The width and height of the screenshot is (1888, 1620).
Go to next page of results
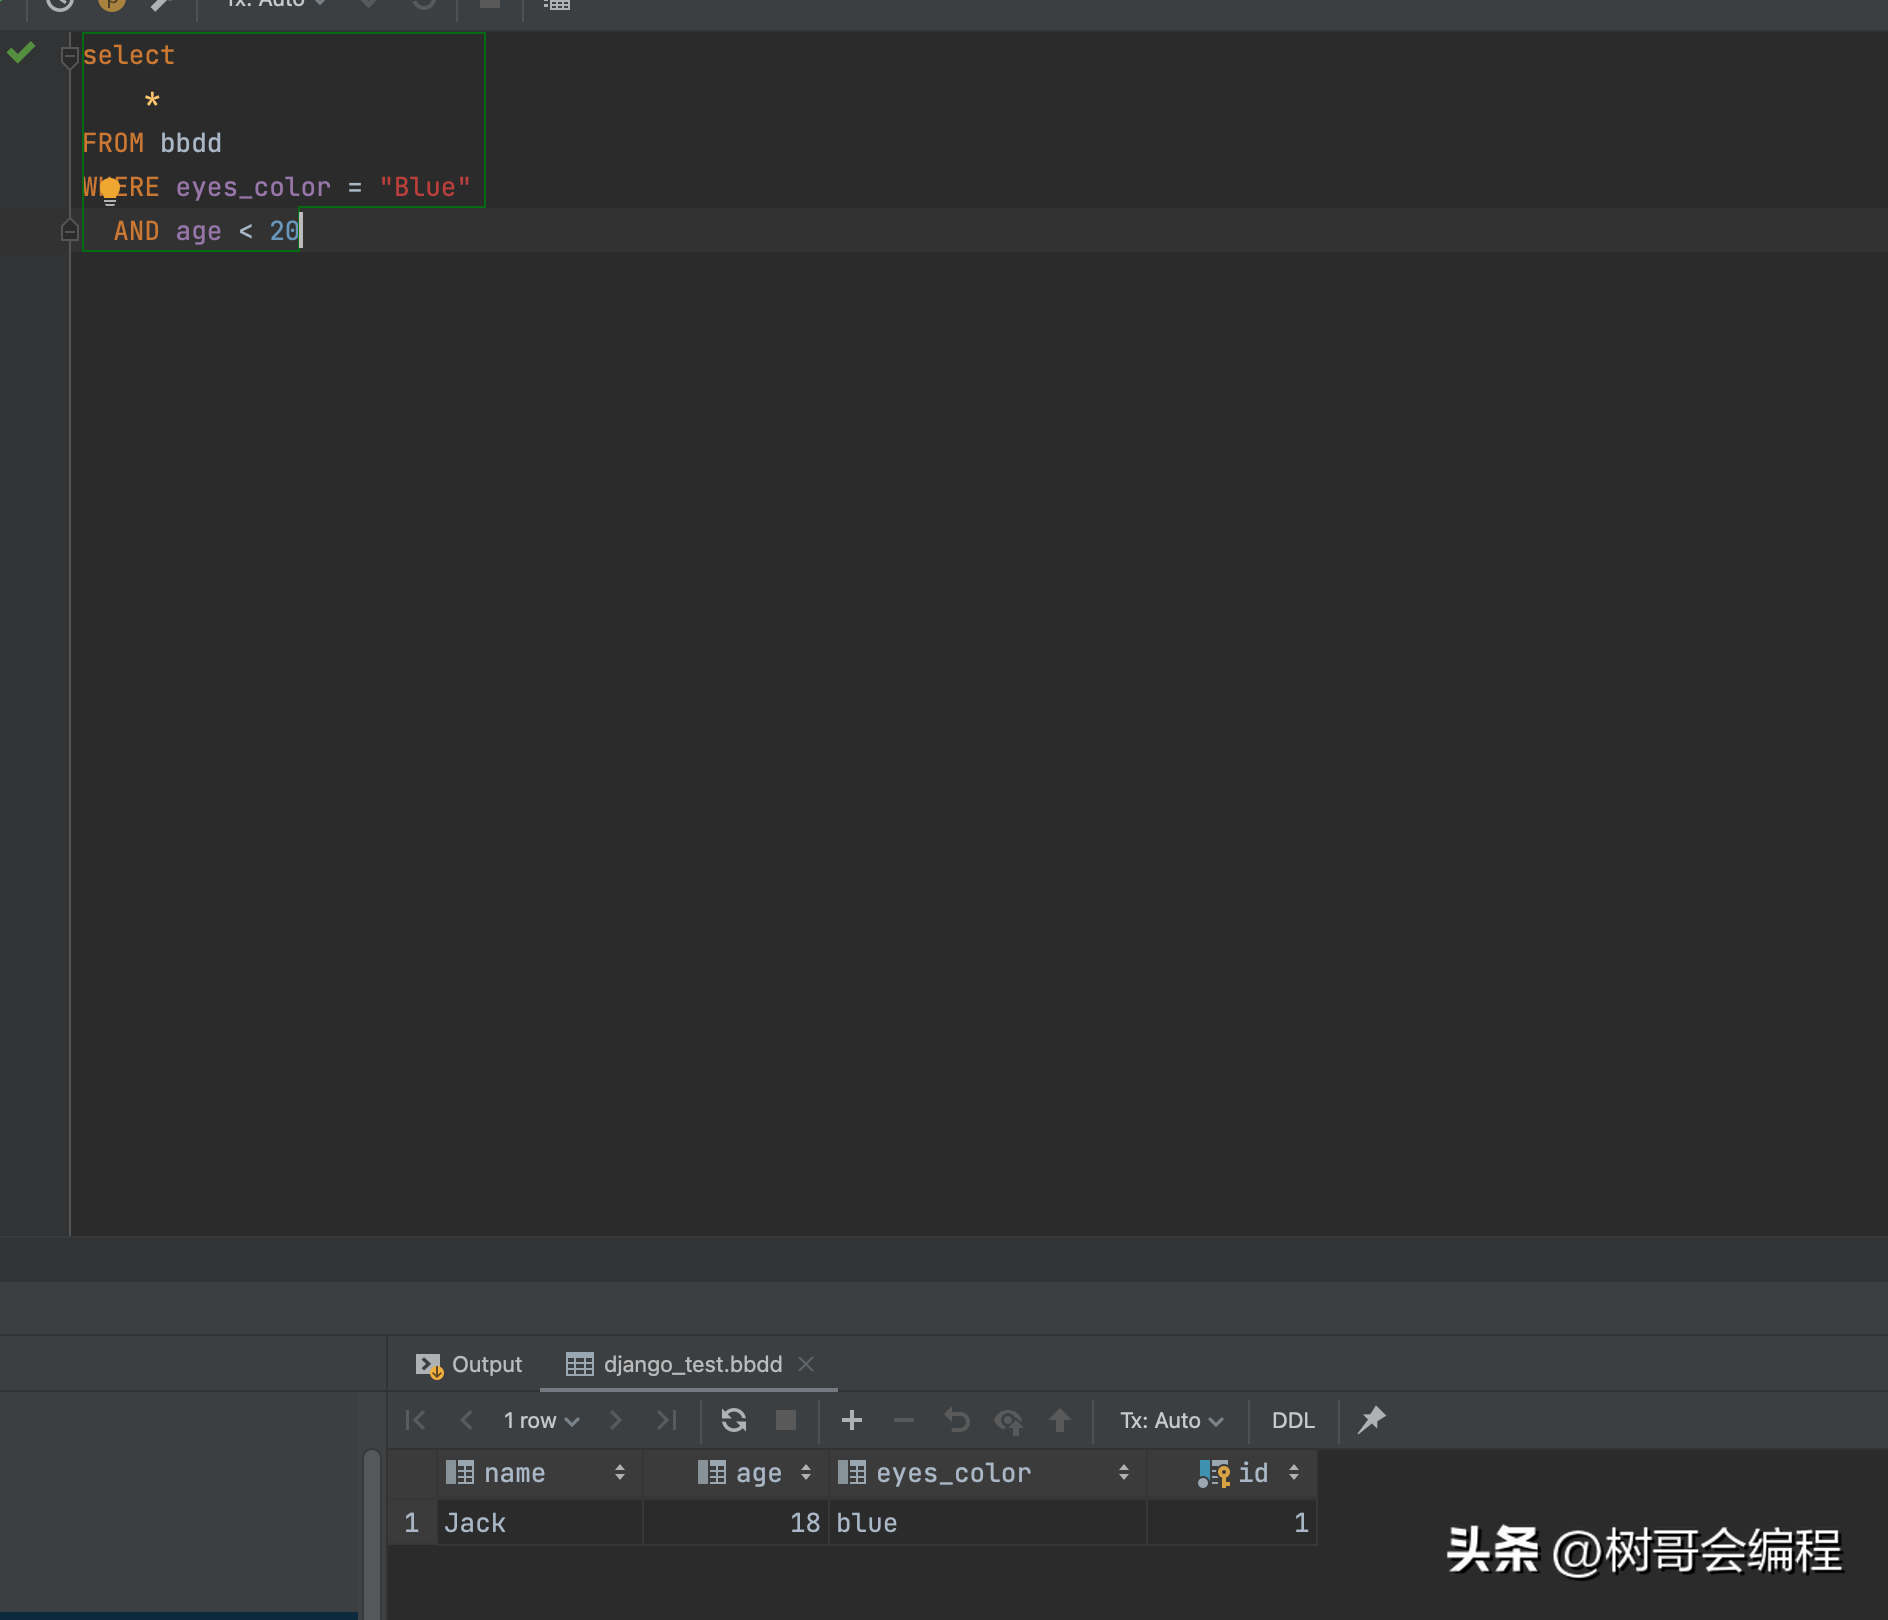tap(615, 1420)
